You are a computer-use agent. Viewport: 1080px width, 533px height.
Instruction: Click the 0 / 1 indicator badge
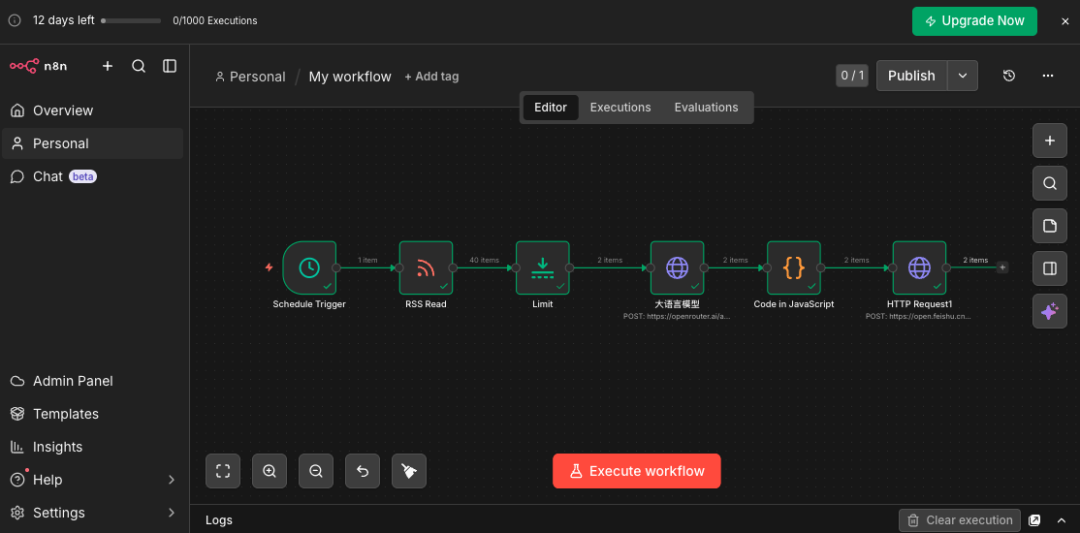[852, 76]
